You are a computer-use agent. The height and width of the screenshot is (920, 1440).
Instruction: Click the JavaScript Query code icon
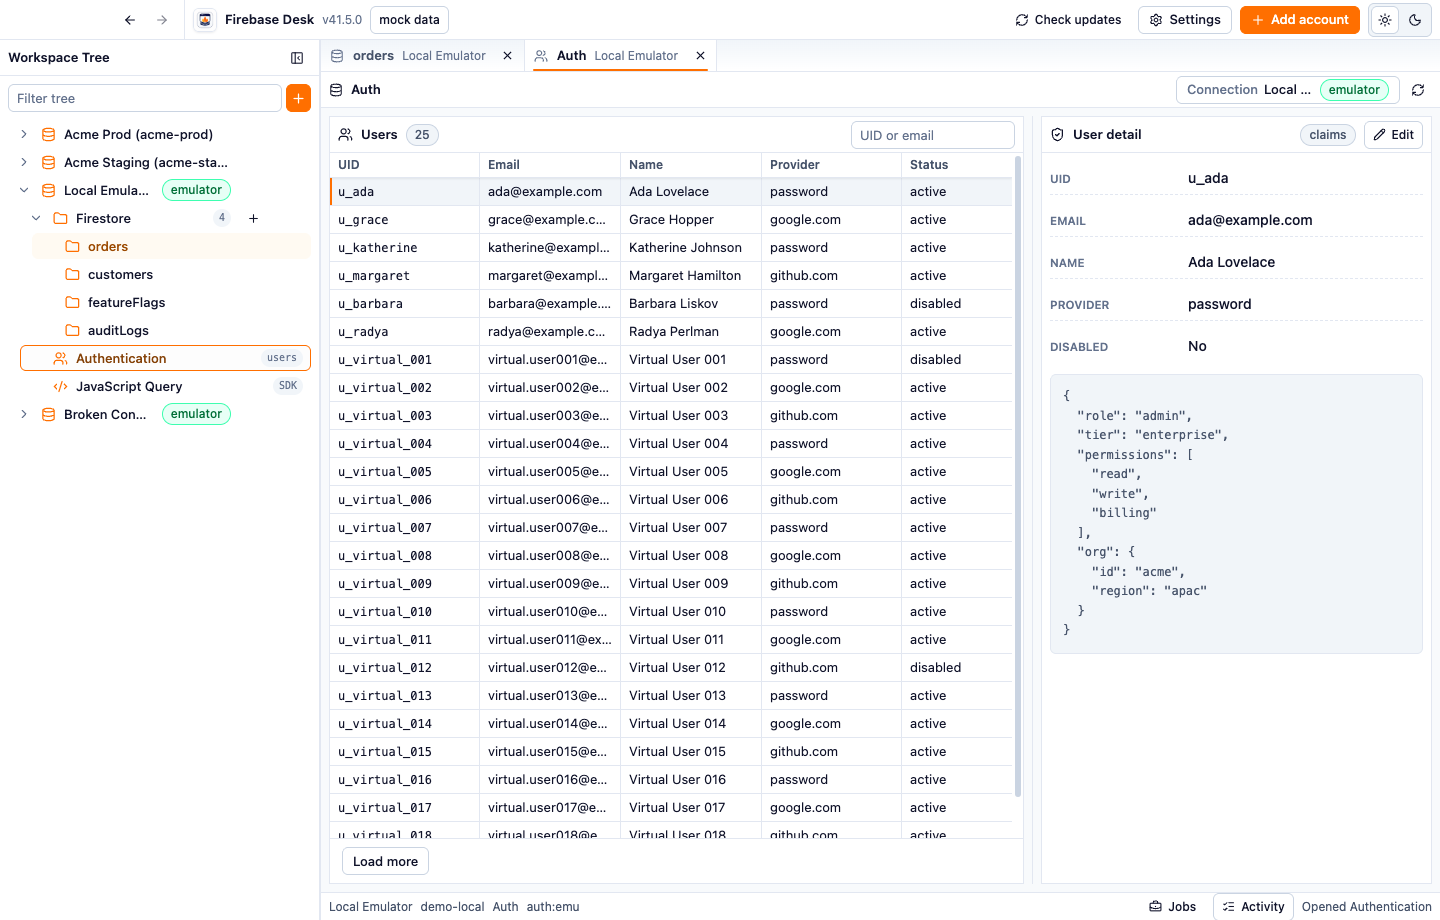[x=60, y=386]
